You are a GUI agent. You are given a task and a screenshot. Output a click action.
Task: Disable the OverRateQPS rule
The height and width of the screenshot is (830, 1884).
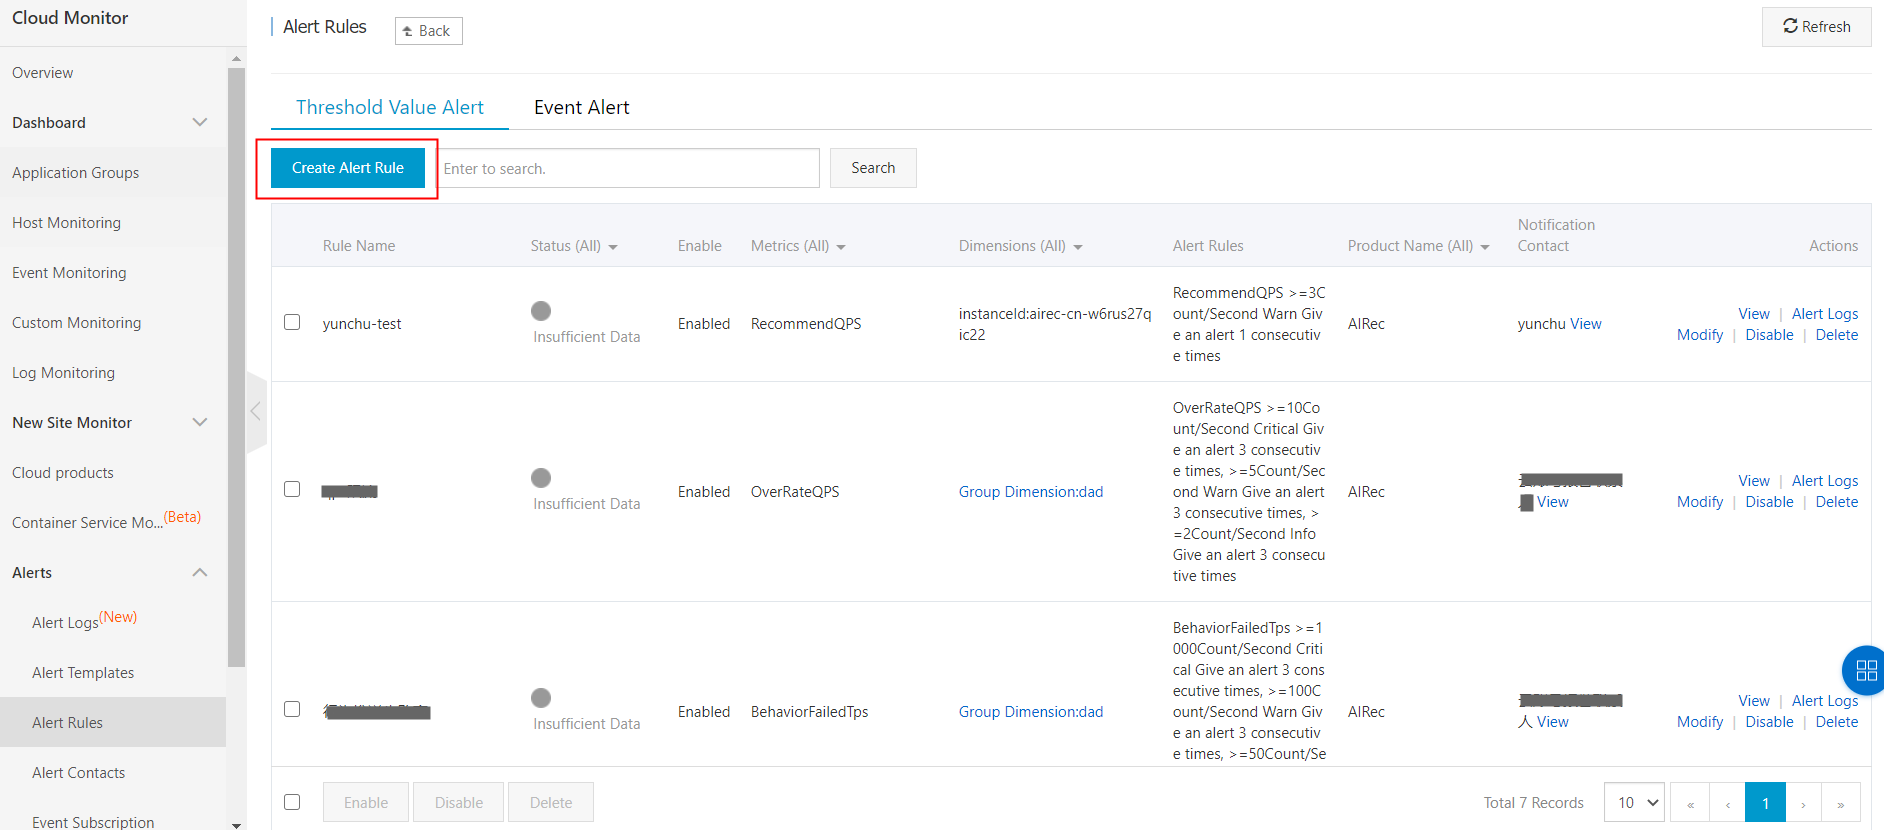[x=1769, y=502]
